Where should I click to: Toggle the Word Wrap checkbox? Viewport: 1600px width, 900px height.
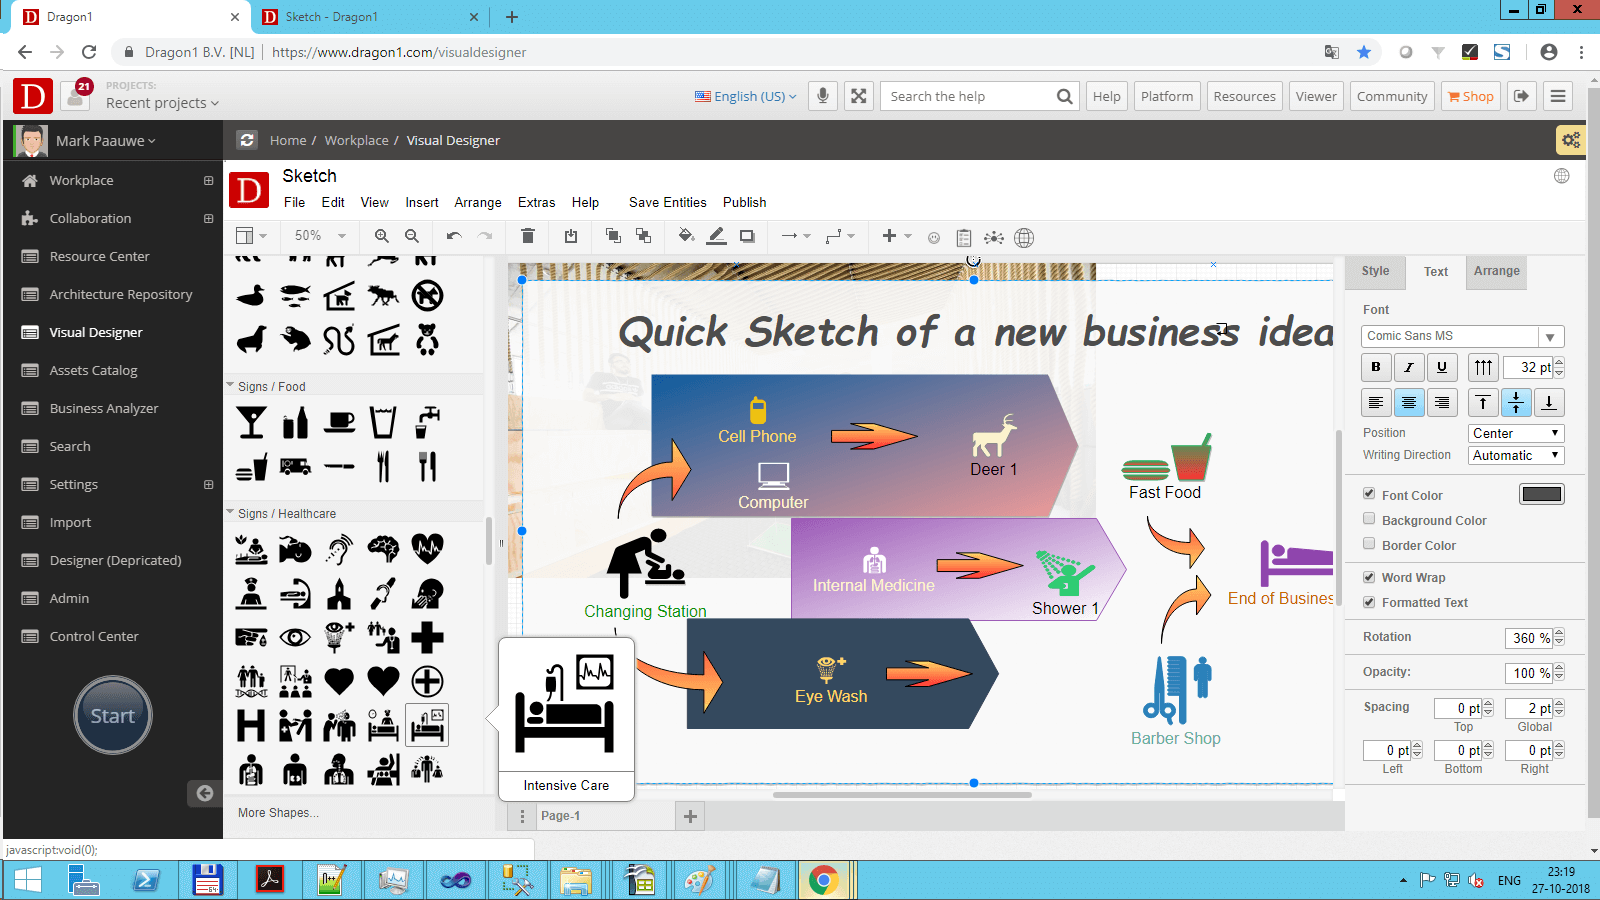coord(1369,577)
